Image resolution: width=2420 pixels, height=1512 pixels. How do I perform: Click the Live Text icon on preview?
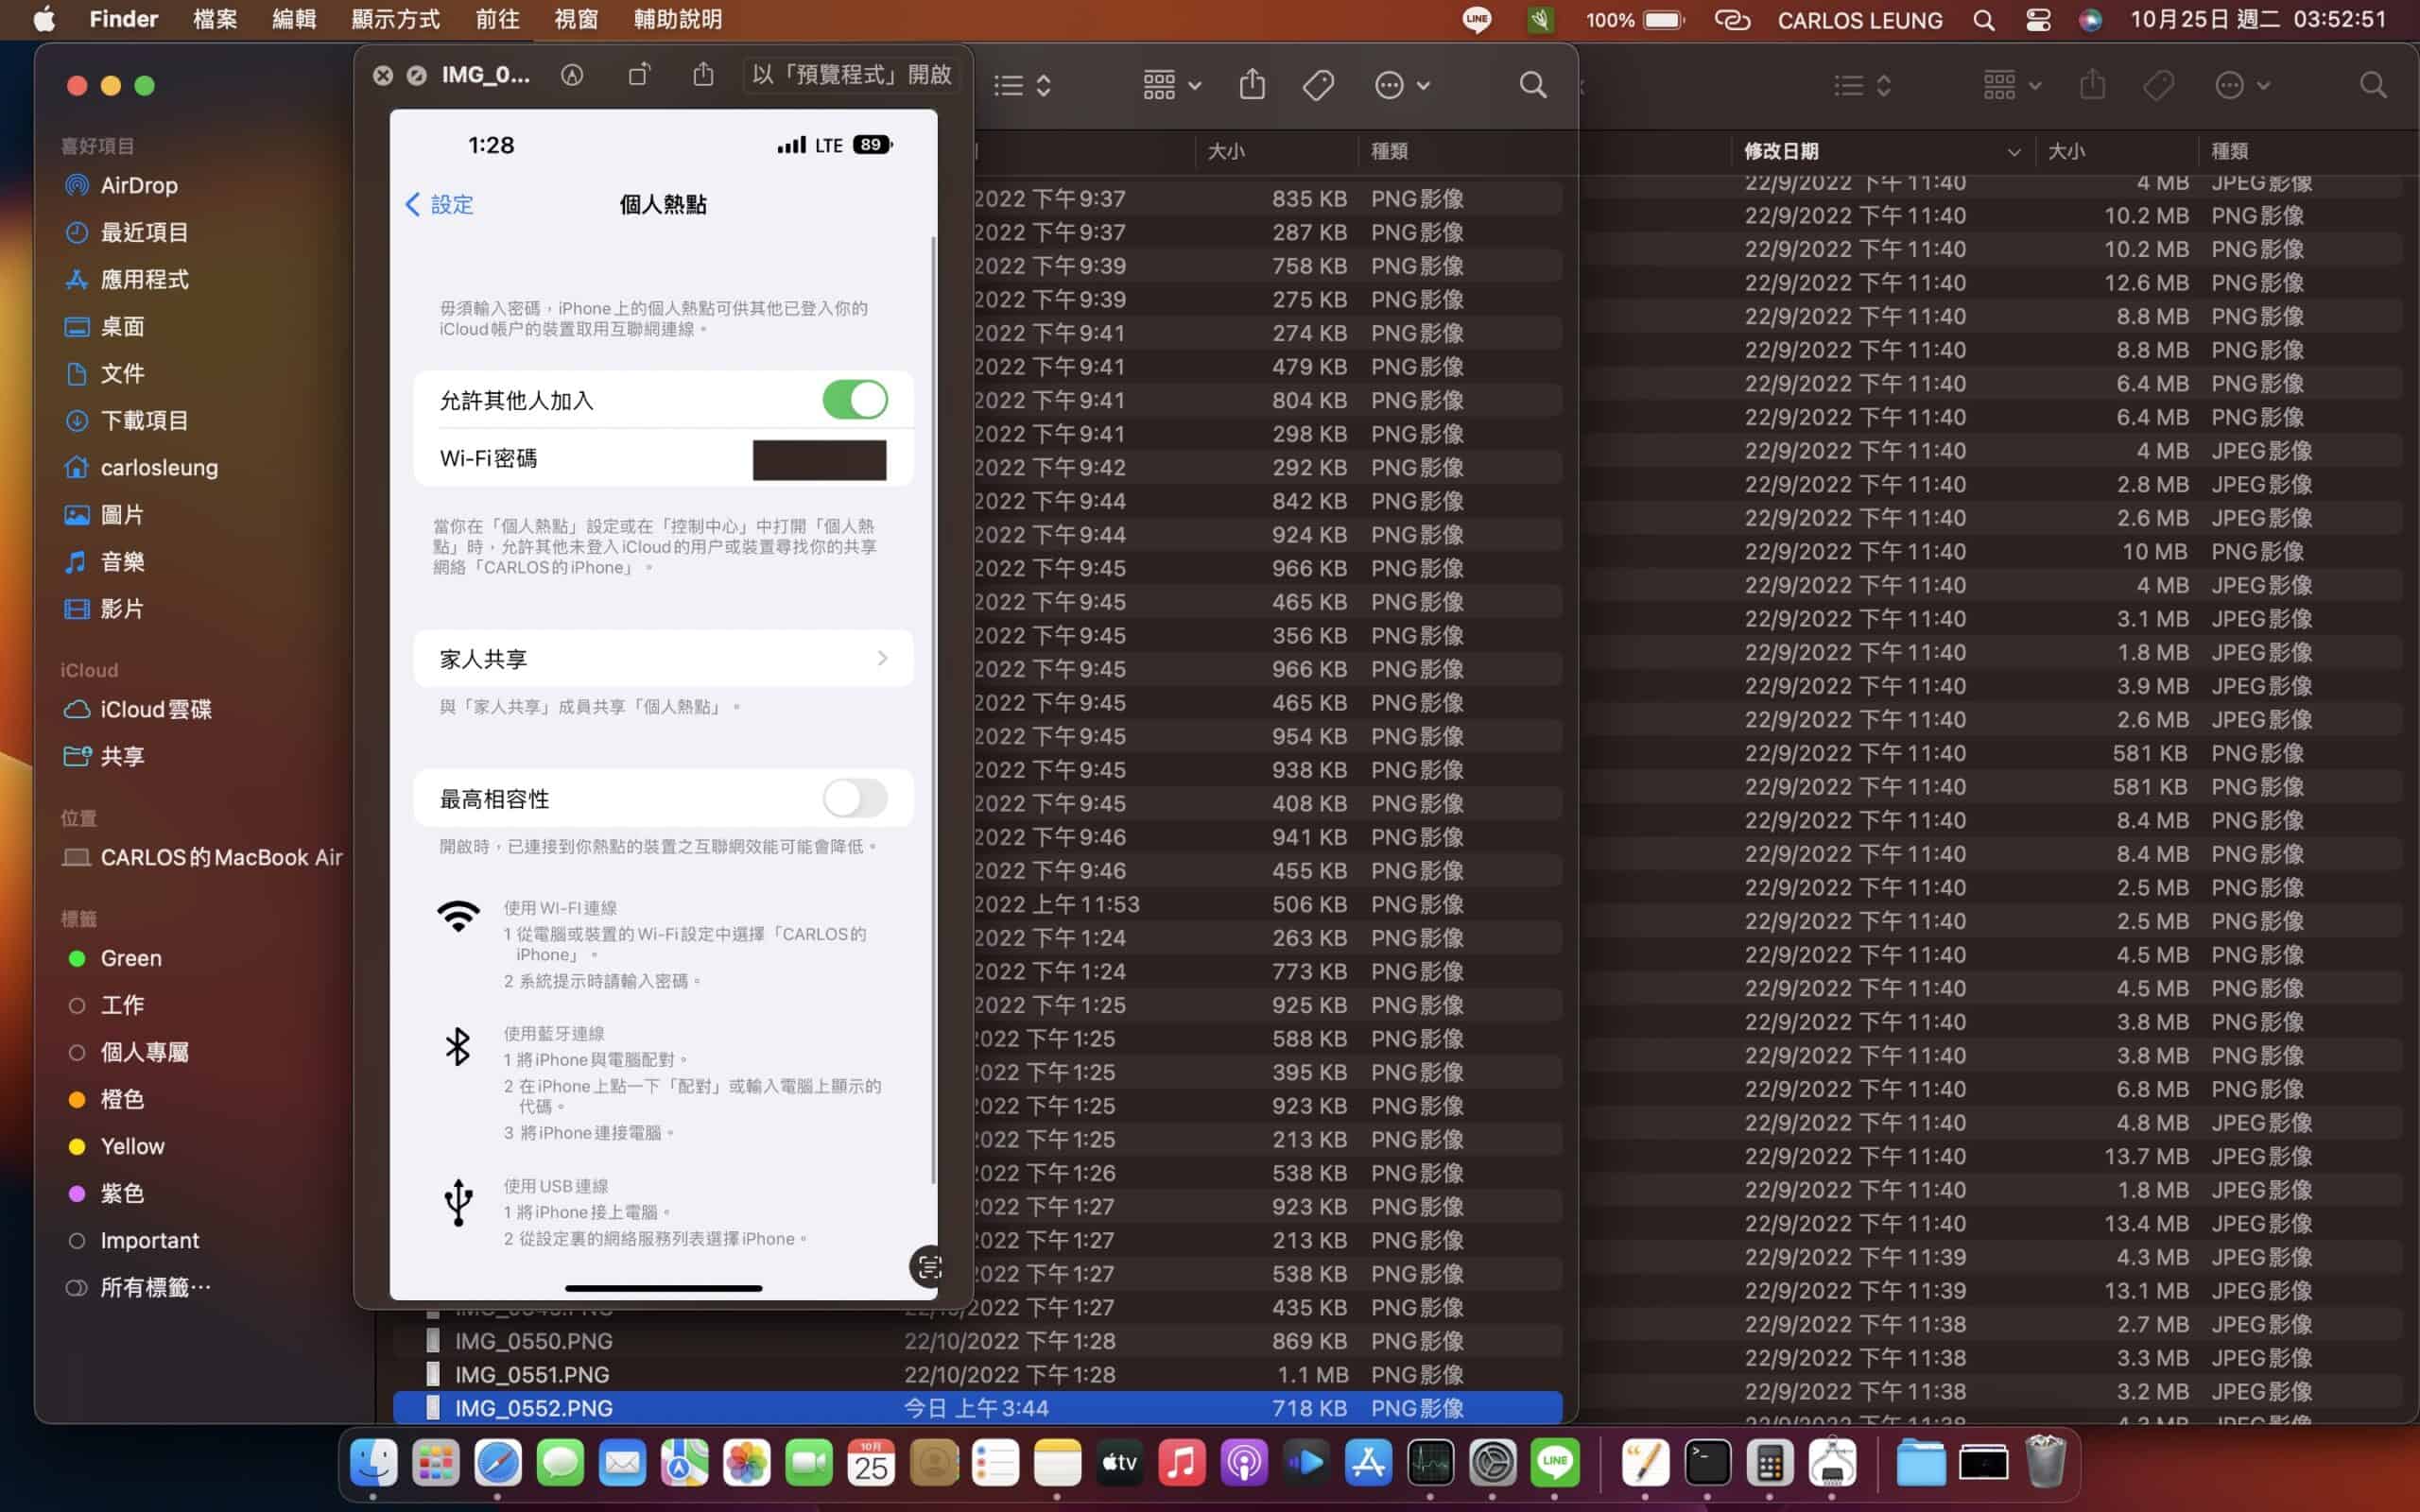coord(929,1267)
